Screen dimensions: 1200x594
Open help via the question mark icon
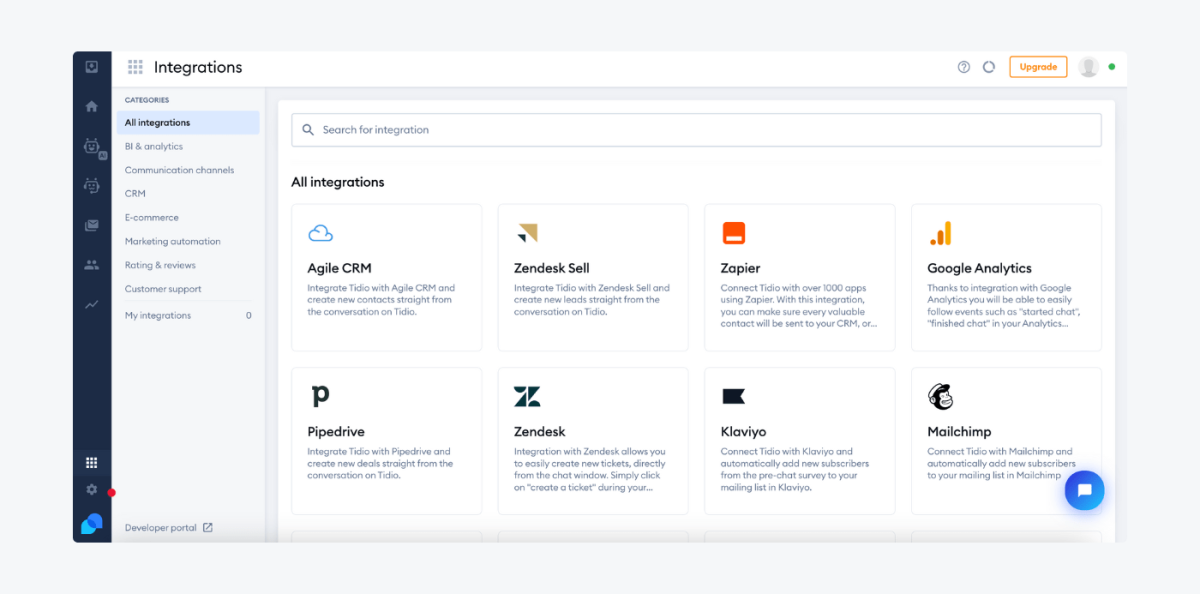coord(963,66)
